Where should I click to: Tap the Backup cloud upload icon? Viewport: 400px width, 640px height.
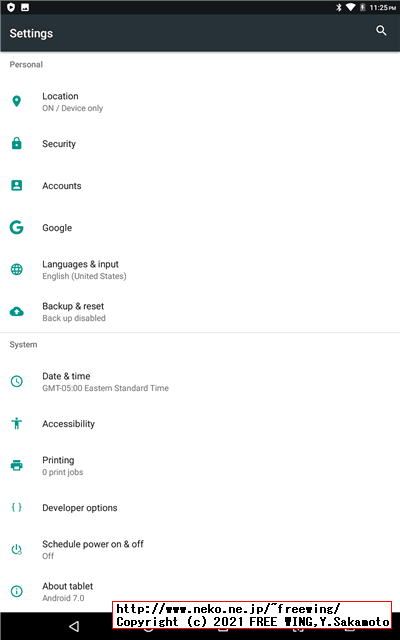click(x=16, y=312)
